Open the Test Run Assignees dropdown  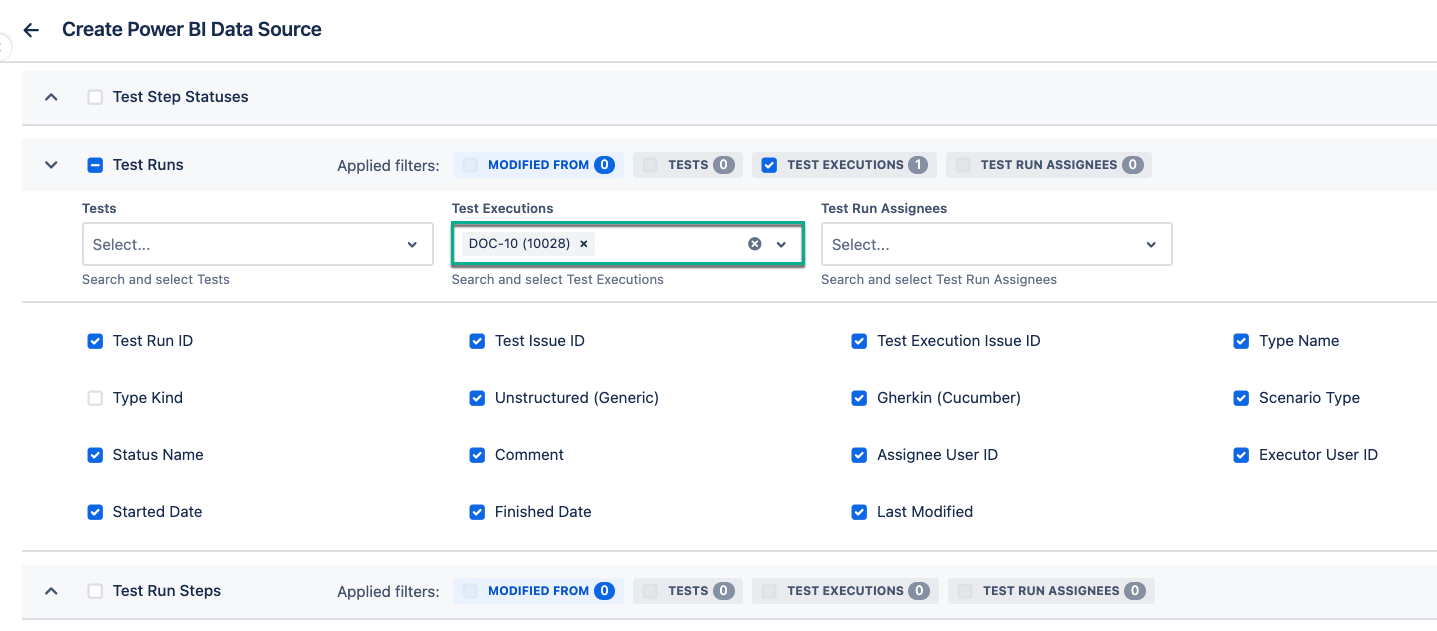pos(996,244)
